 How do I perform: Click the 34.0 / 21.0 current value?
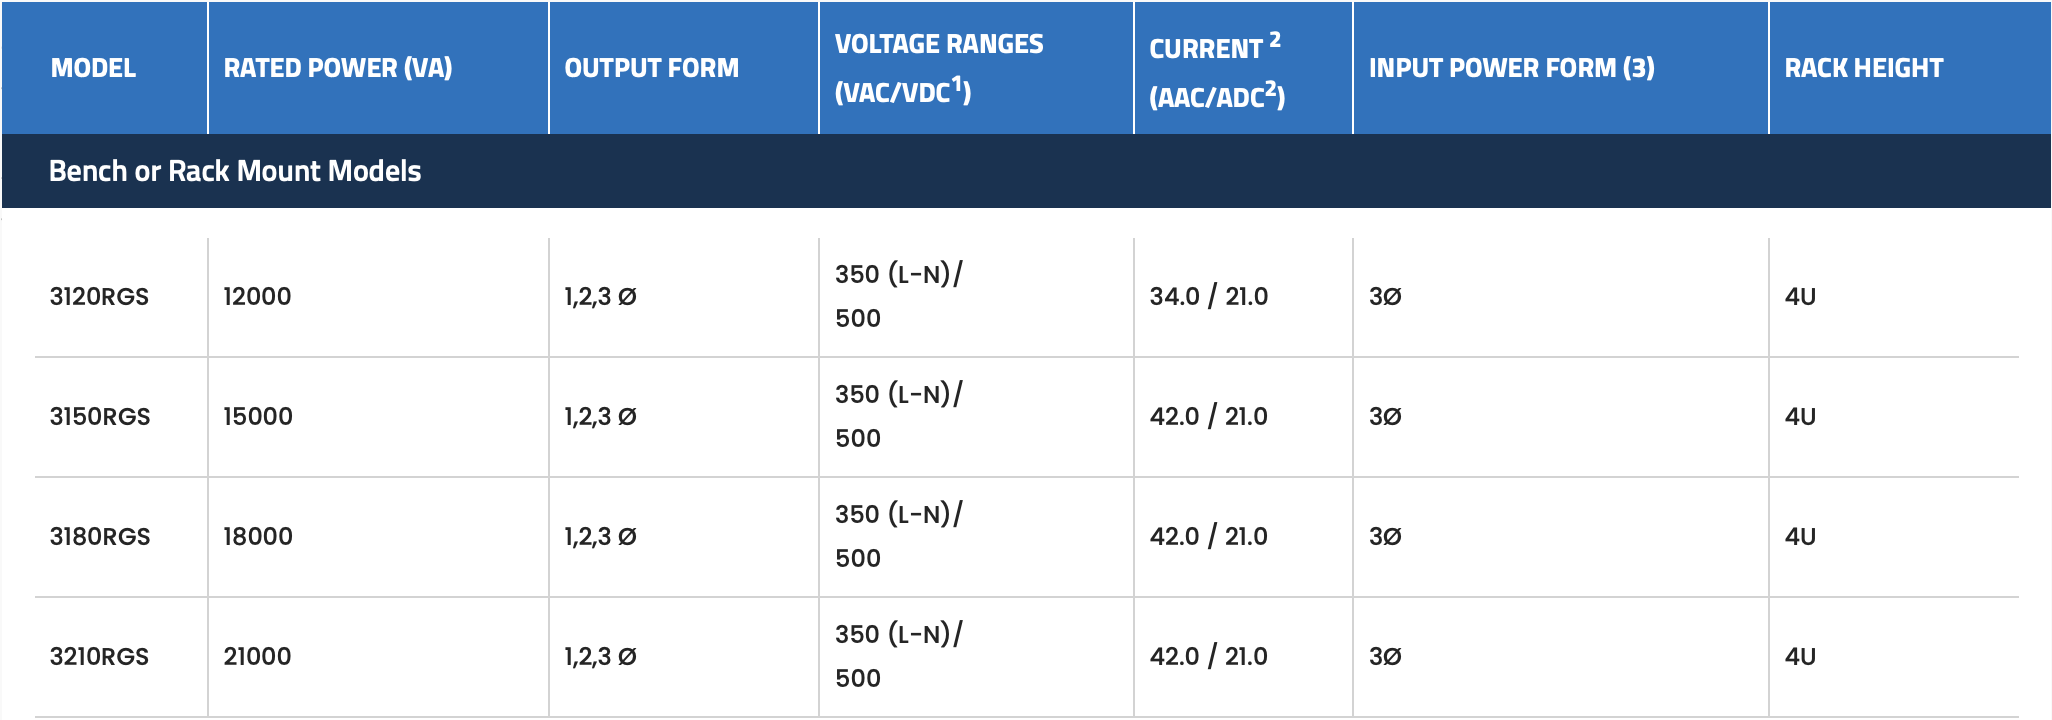coord(1209,296)
